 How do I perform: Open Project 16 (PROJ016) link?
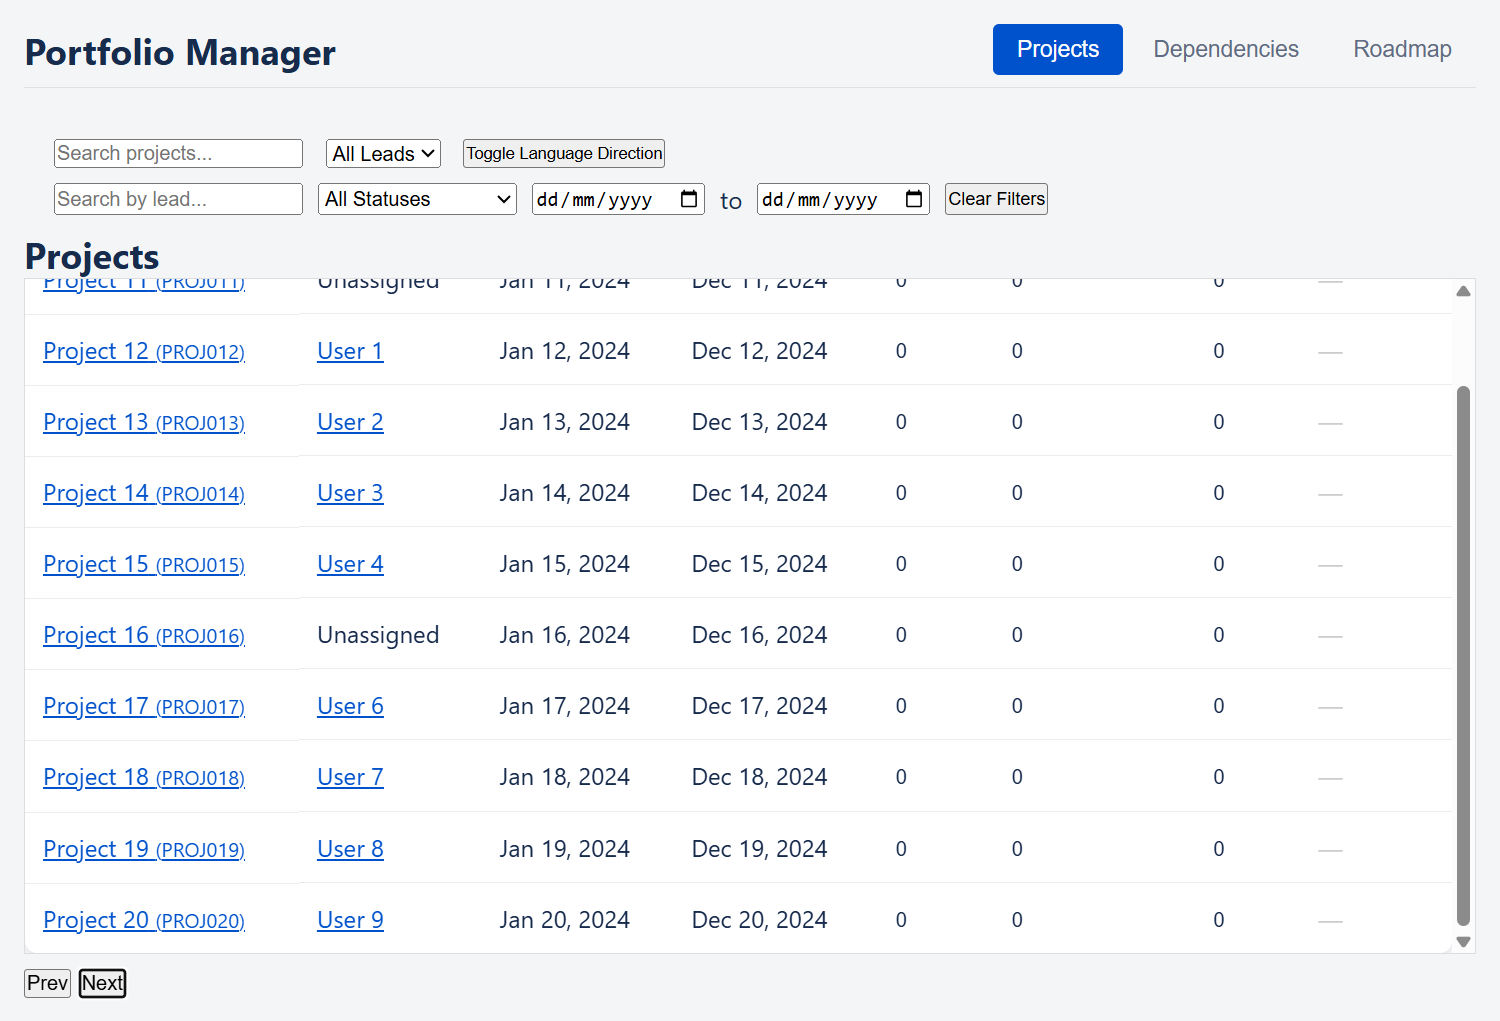point(144,635)
